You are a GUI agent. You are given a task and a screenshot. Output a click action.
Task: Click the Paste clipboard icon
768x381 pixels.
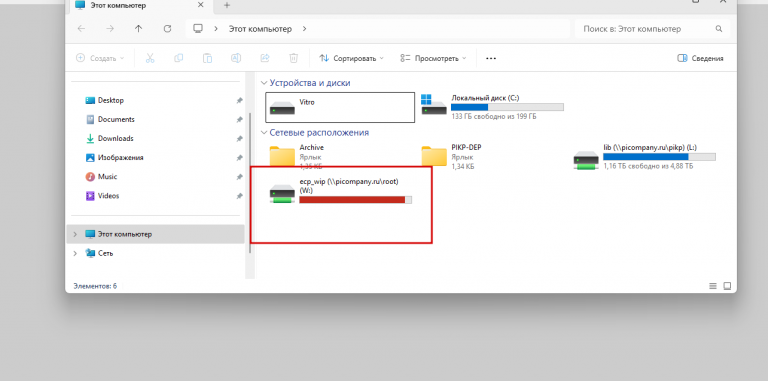click(207, 58)
